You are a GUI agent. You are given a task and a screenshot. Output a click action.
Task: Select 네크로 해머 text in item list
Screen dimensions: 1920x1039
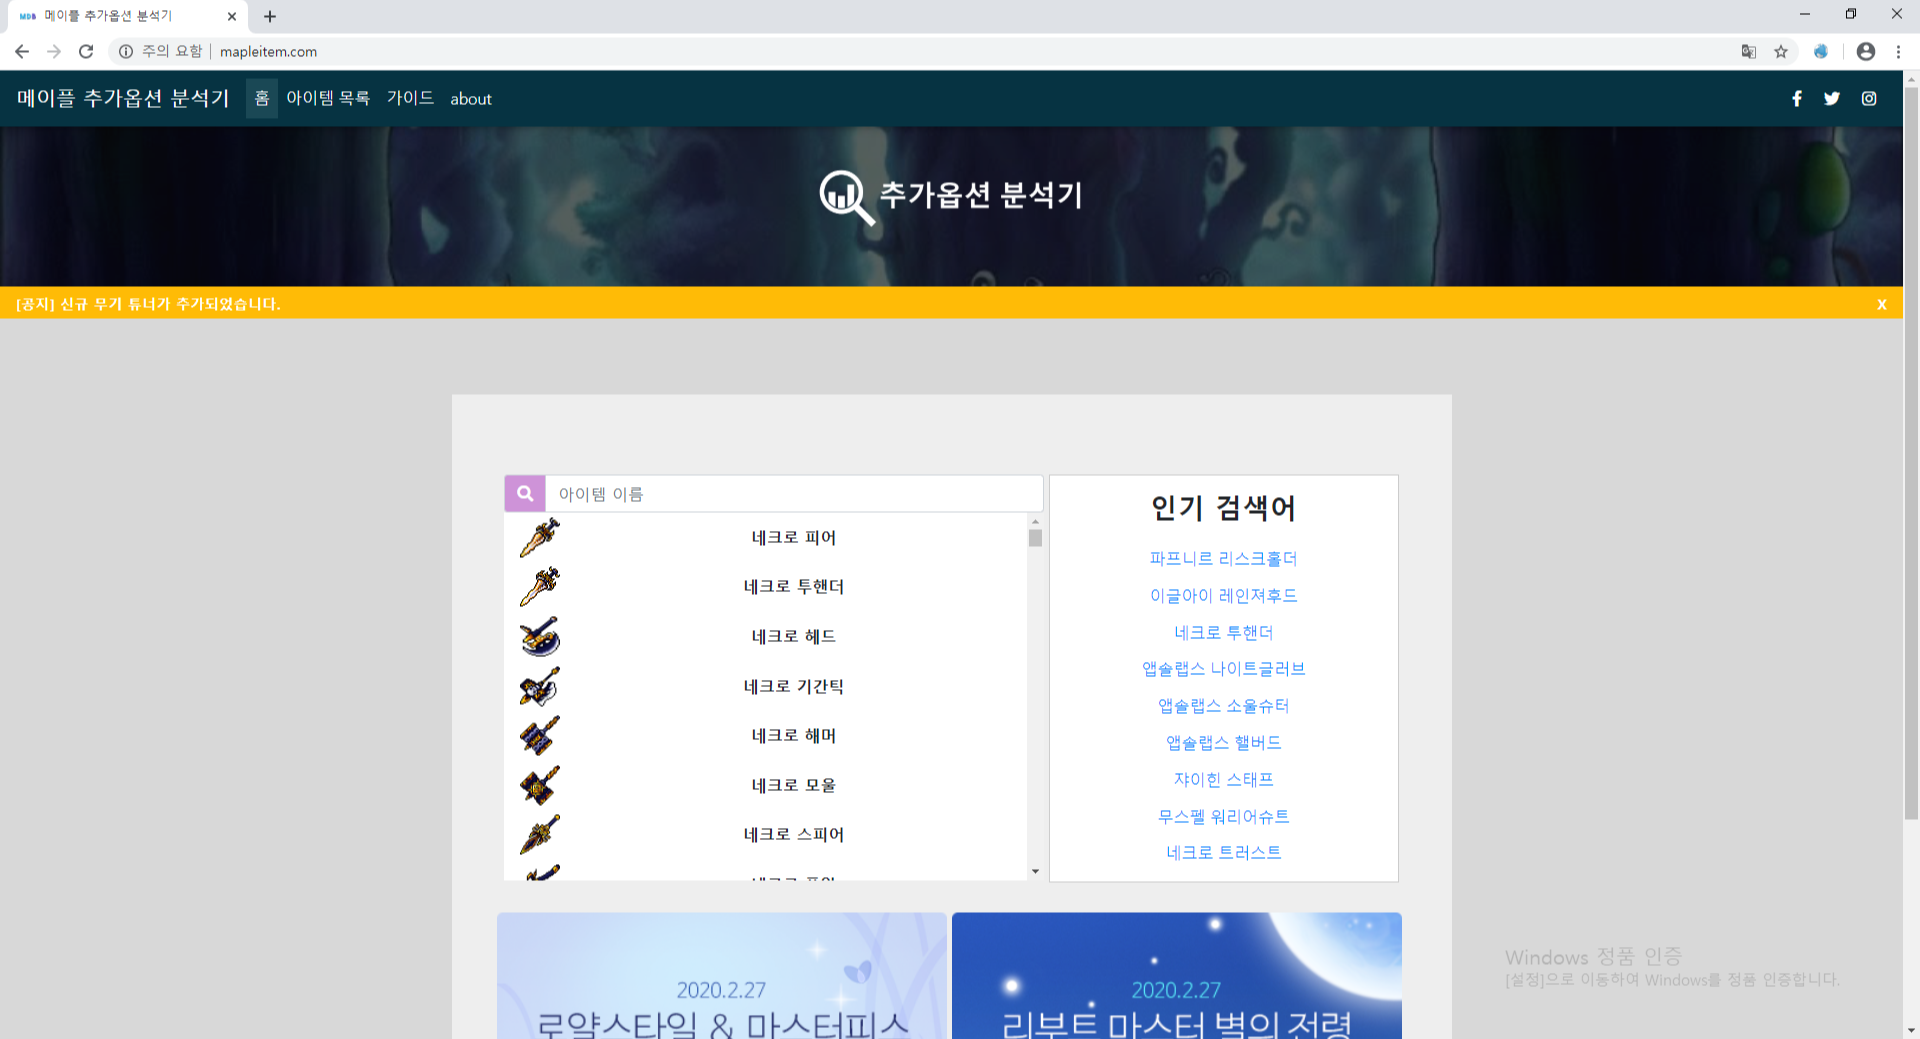pos(794,735)
